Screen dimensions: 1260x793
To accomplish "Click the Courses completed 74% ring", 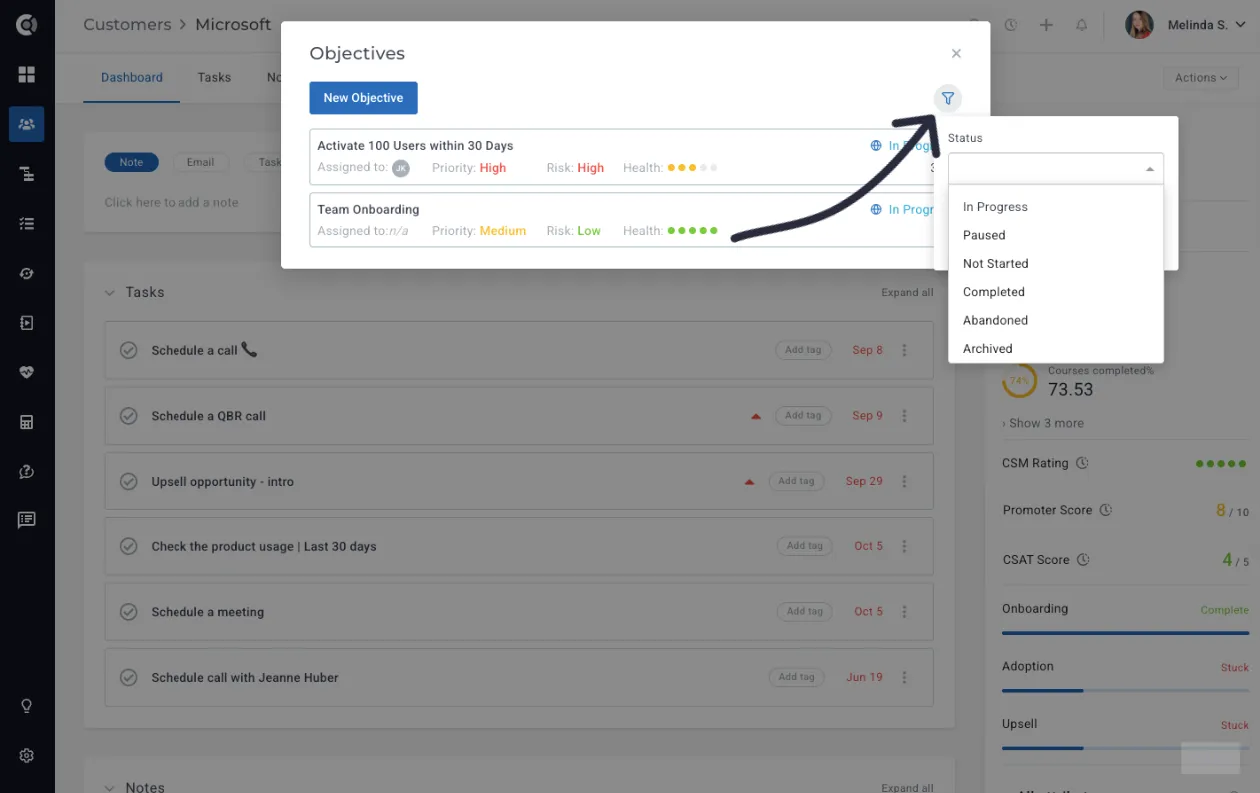I will (1020, 381).
